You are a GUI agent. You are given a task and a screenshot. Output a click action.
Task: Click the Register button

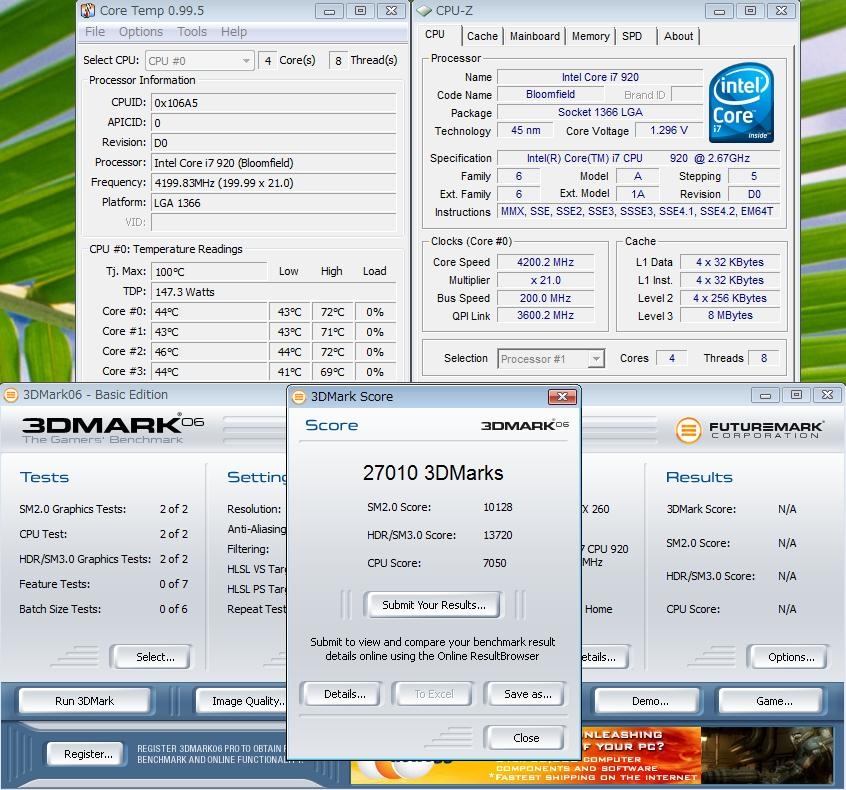click(x=88, y=754)
